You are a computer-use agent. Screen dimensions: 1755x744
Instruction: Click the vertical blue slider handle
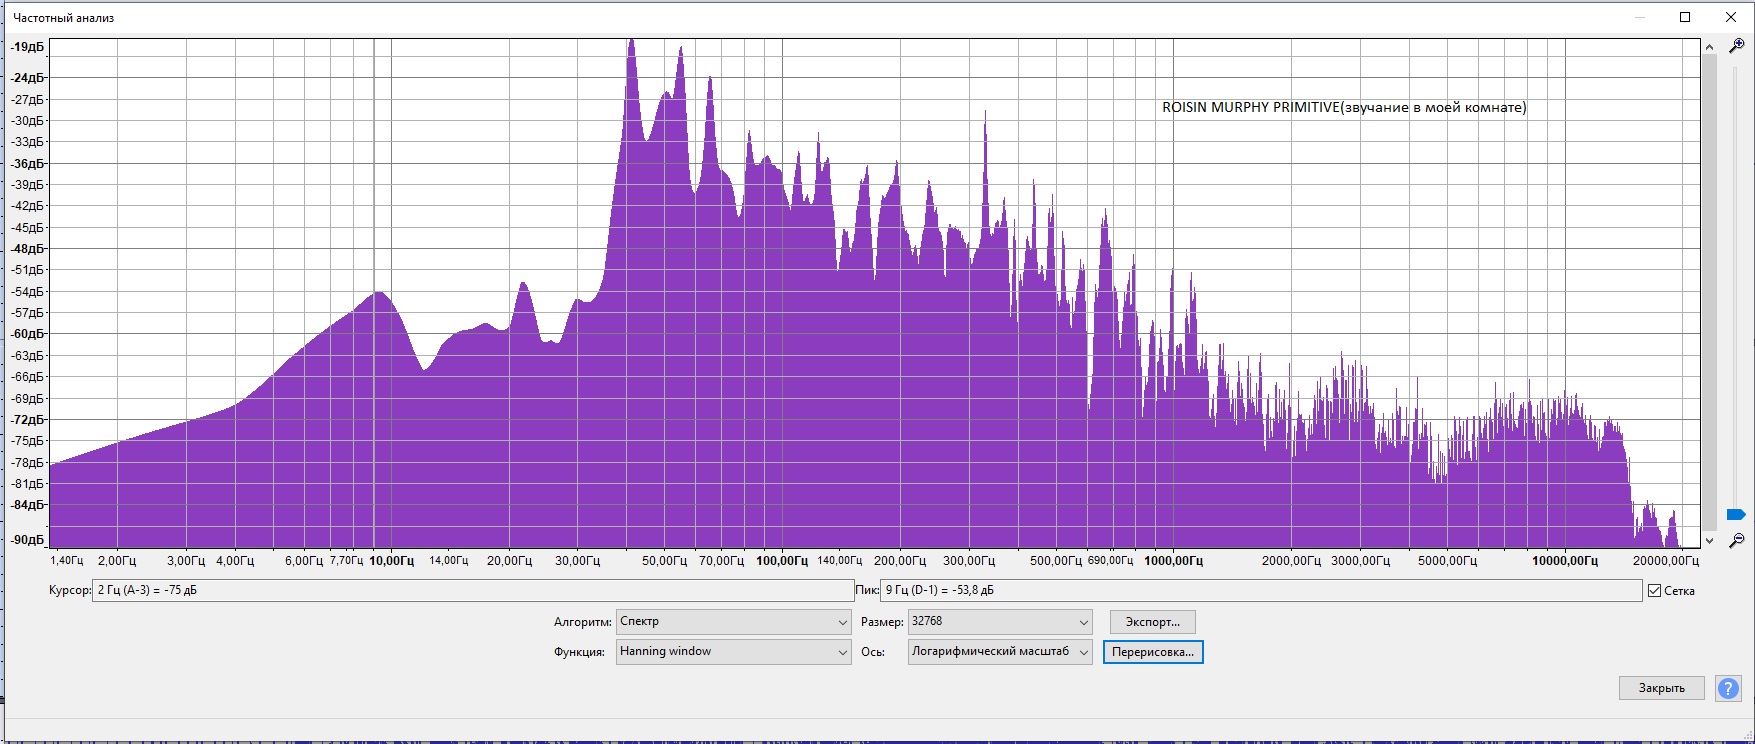click(1736, 515)
